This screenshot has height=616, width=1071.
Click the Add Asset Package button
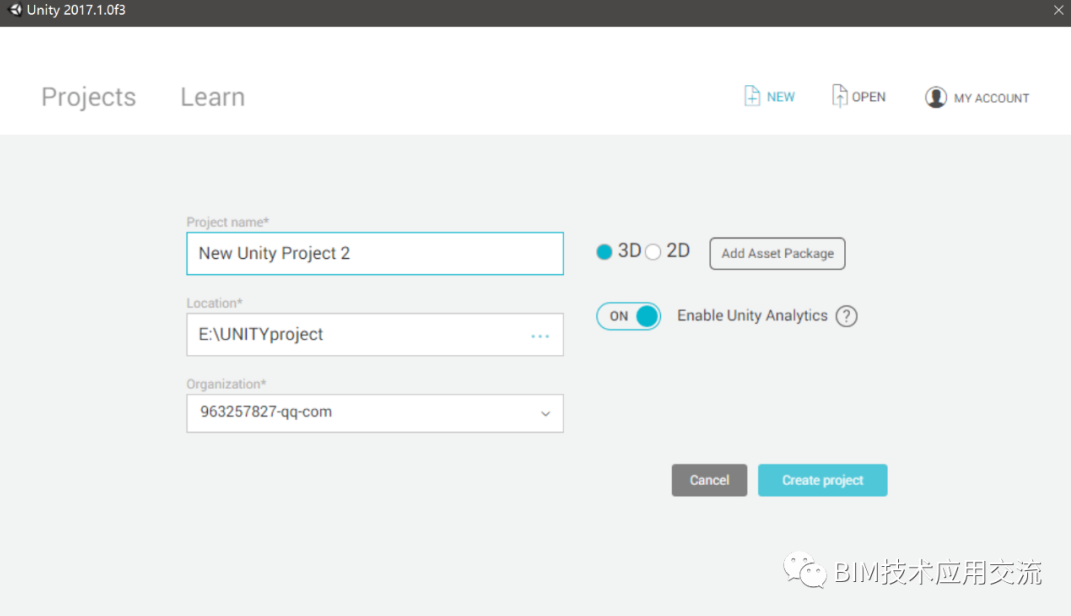pyautogui.click(x=777, y=253)
